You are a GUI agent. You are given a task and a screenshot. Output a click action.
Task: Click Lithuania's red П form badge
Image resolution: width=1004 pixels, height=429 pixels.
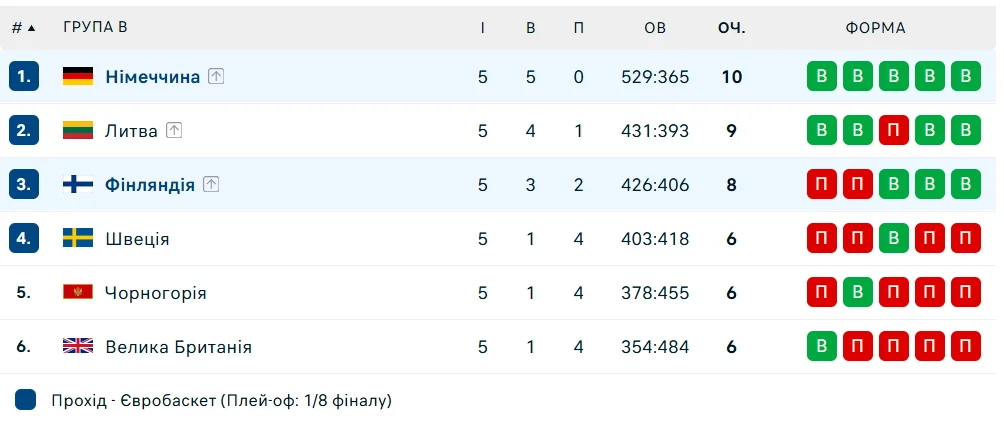tap(894, 131)
